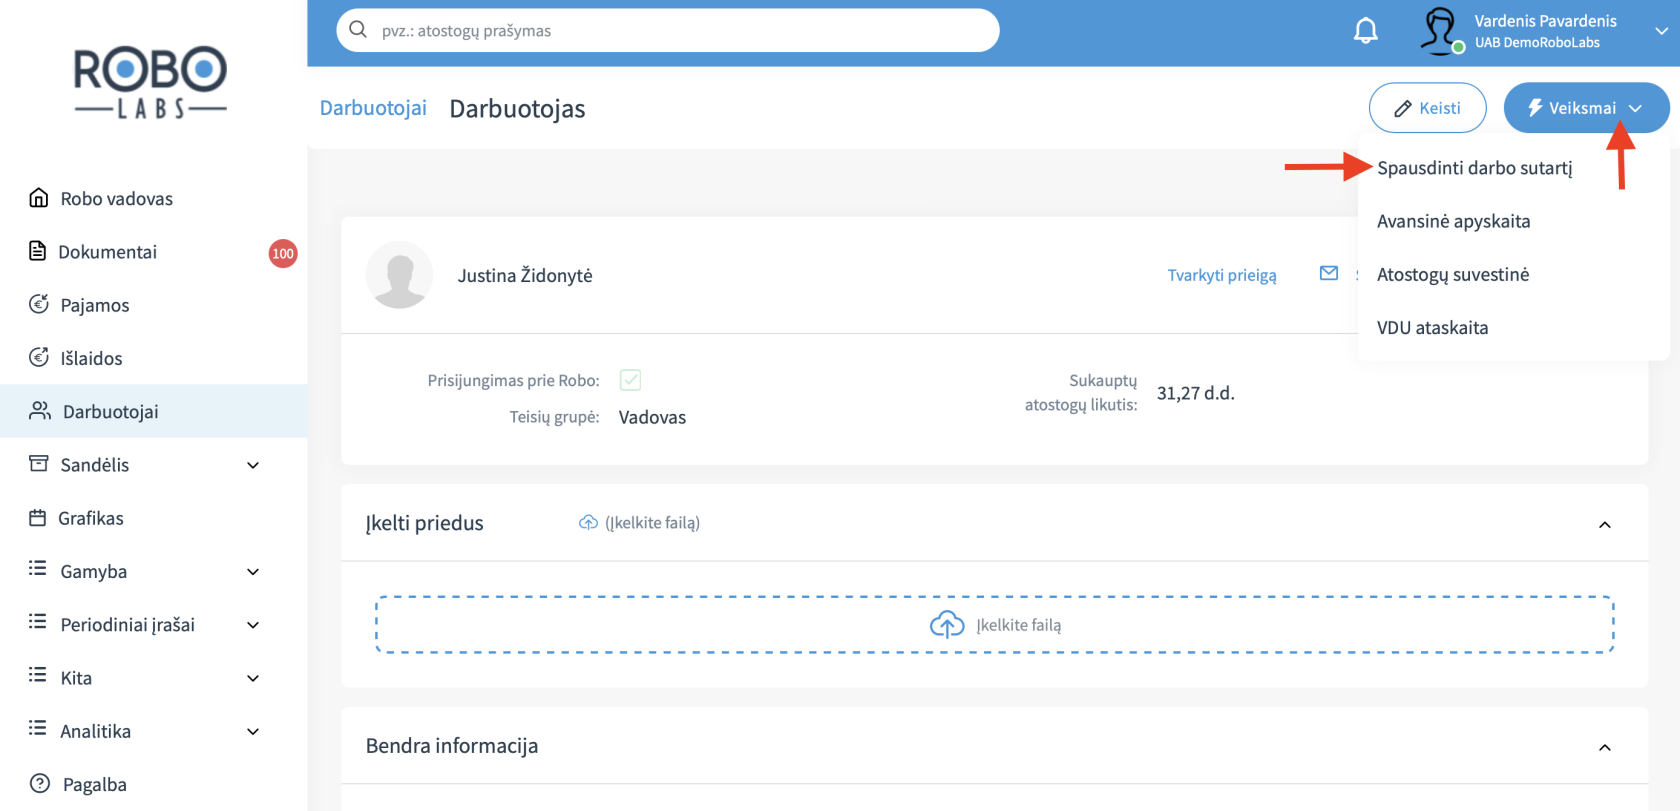
Task: Click the help circle icon beside Pagalba
Action: pos(40,783)
